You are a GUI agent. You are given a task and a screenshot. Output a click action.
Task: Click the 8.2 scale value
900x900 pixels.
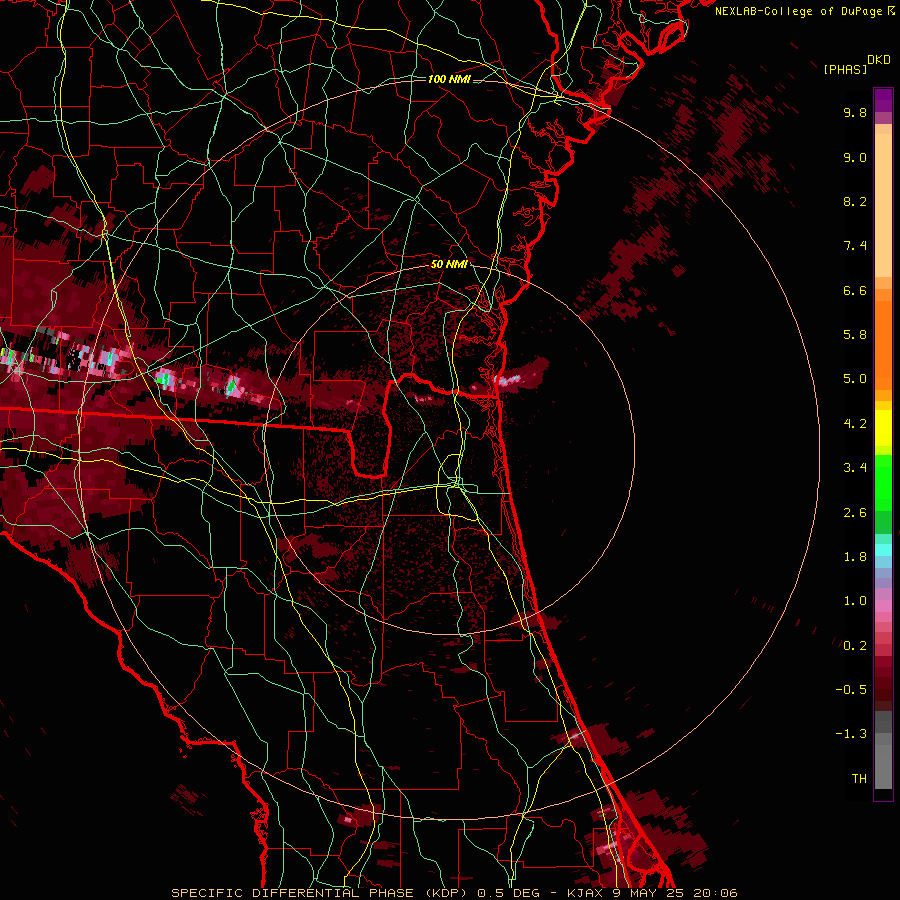tap(855, 201)
